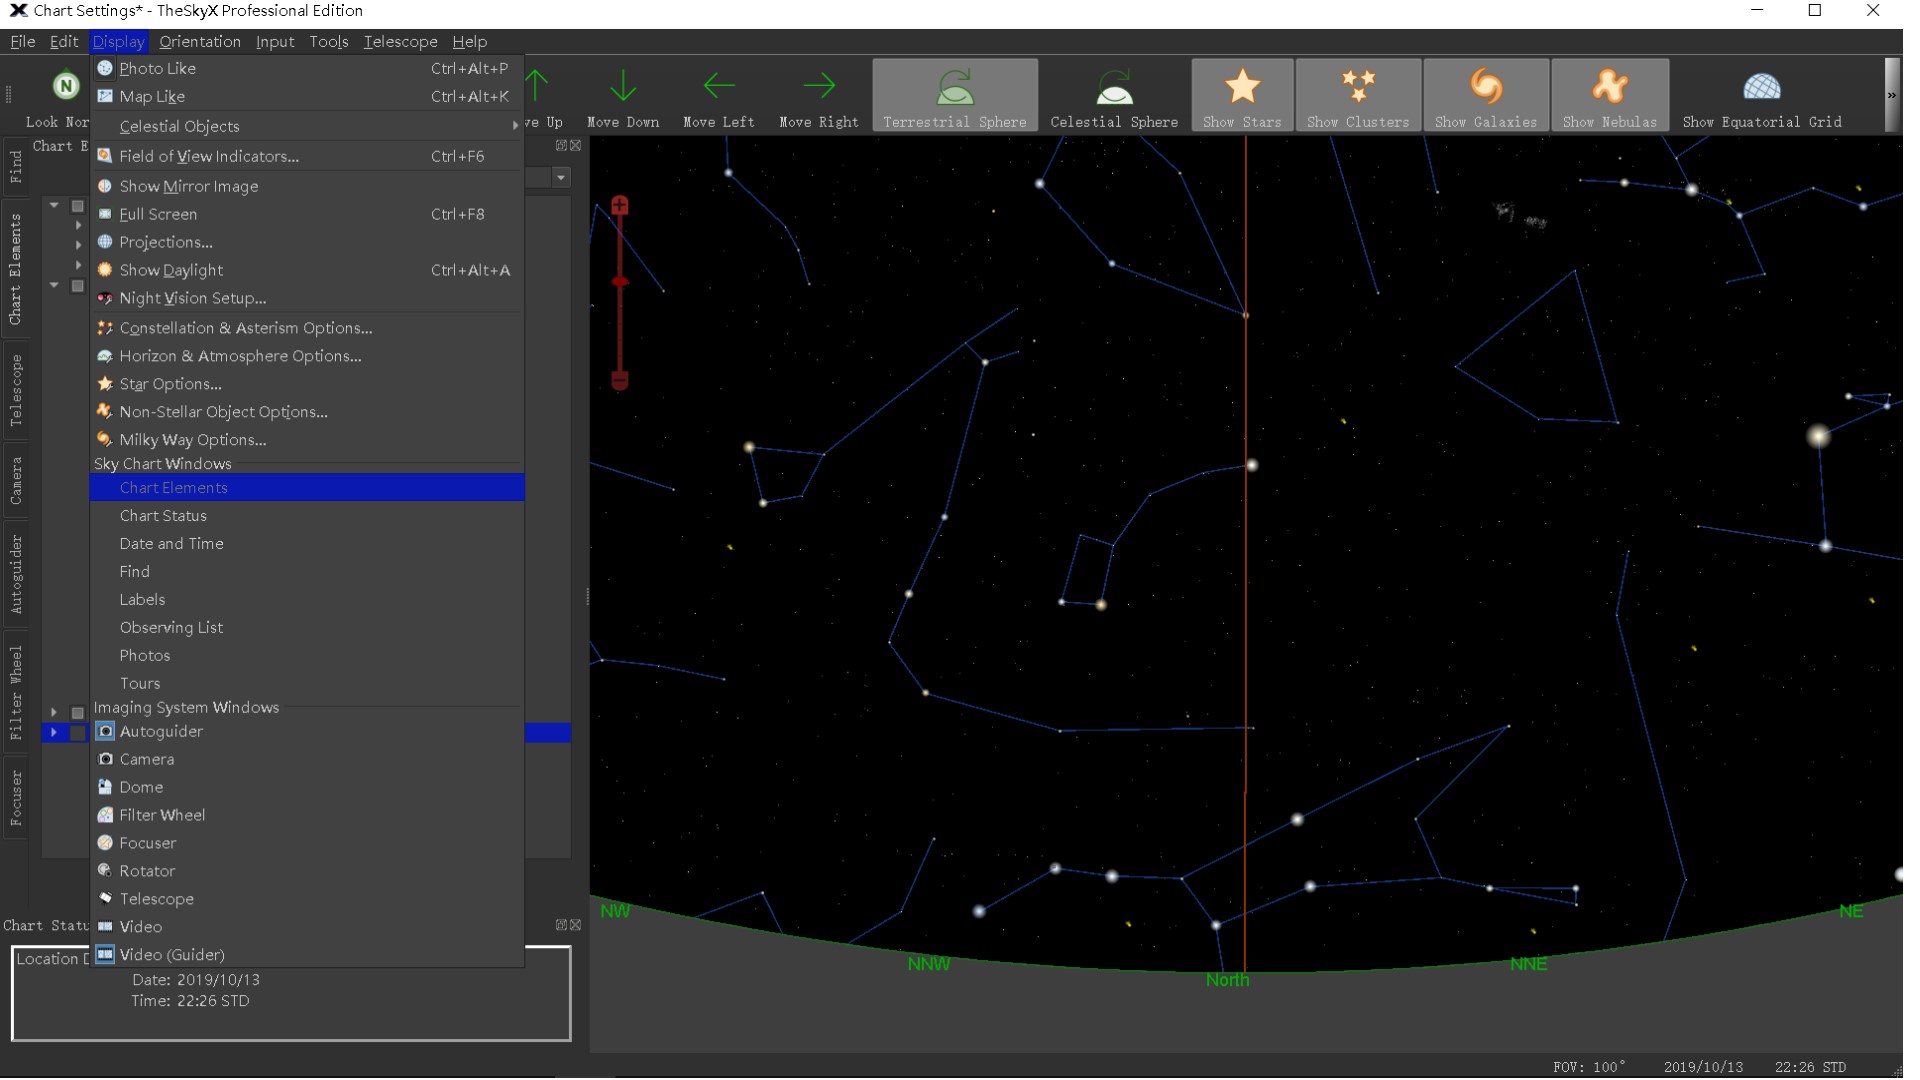Switch to the Focuser side tab
The width and height of the screenshot is (1920, 1080).
tap(16, 798)
